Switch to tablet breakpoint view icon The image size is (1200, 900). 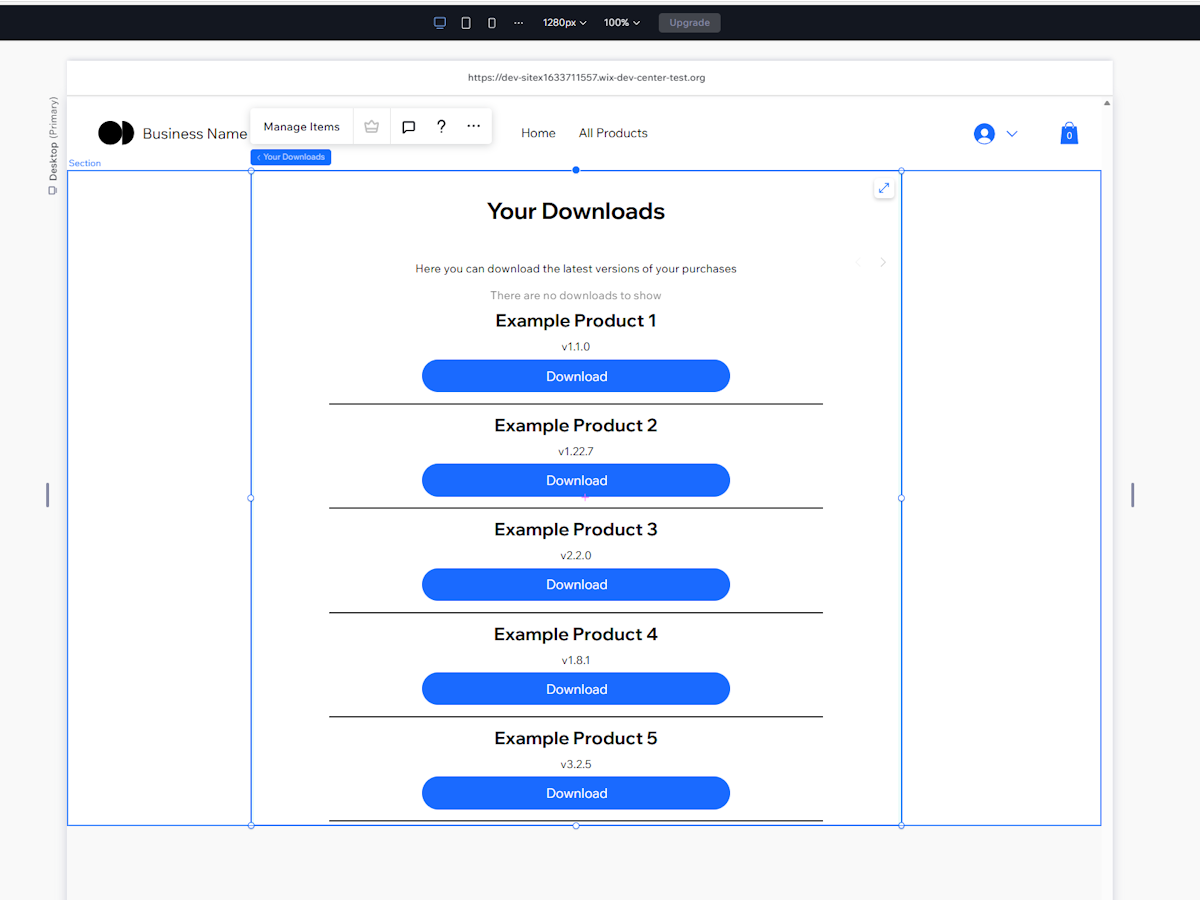466,23
